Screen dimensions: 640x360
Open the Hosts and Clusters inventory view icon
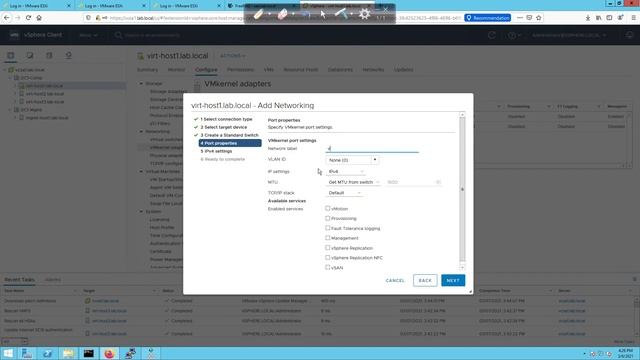pyautogui.click(x=11, y=55)
